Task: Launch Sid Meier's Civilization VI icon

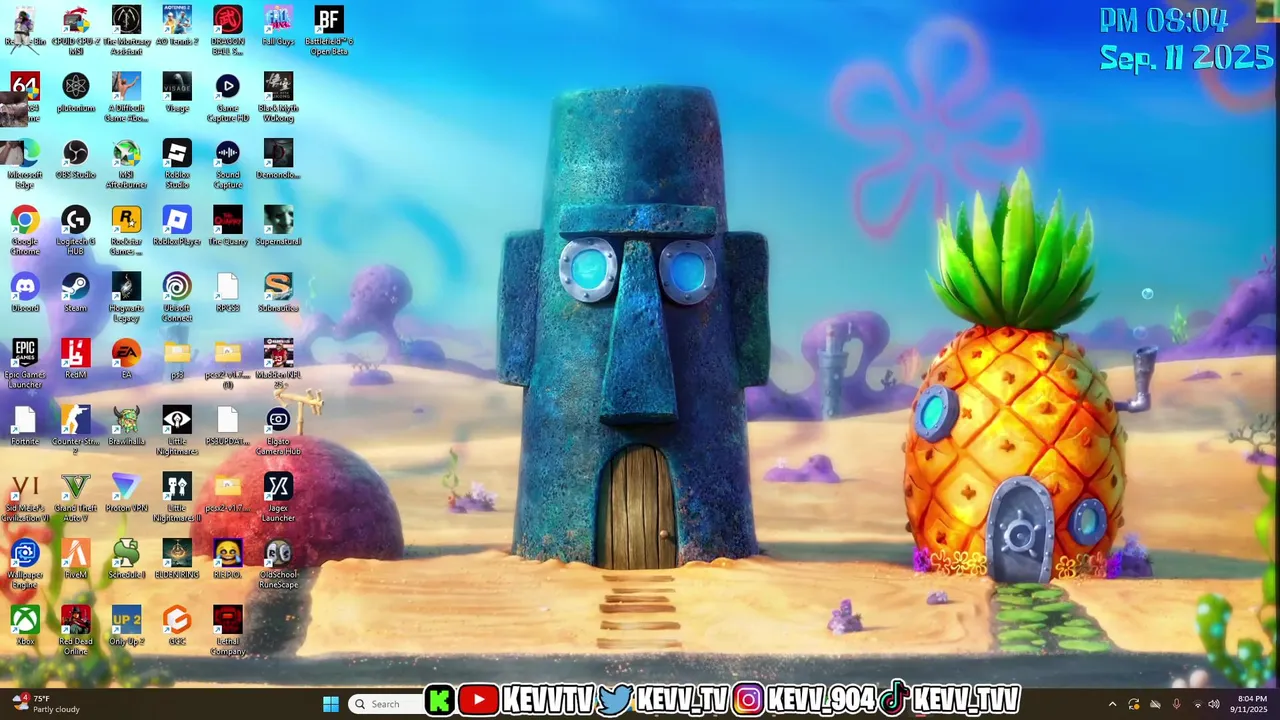Action: tap(25, 497)
